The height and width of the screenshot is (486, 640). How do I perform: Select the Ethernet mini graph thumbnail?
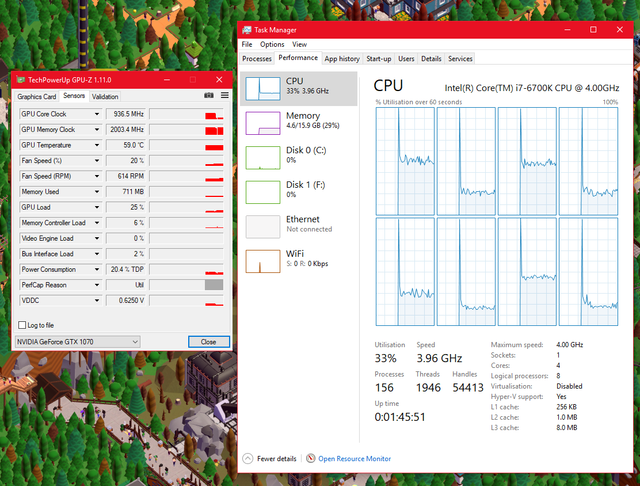pyautogui.click(x=263, y=226)
